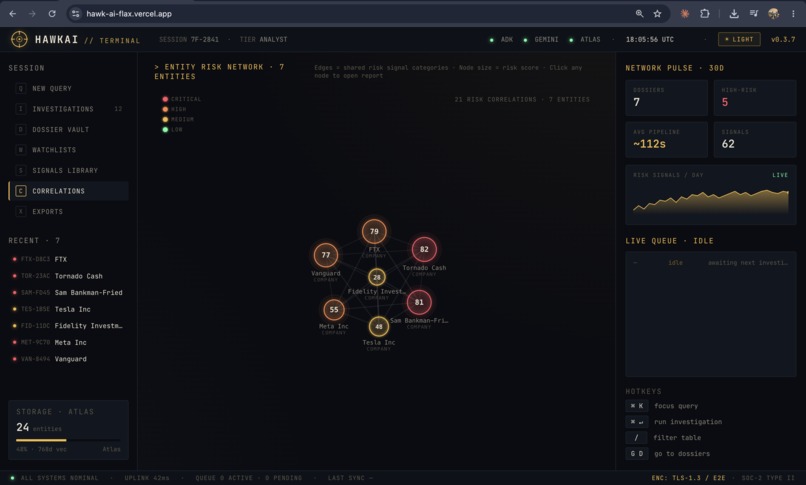This screenshot has height=485, width=806.
Task: Go back with the browser back arrow
Action: [13, 14]
